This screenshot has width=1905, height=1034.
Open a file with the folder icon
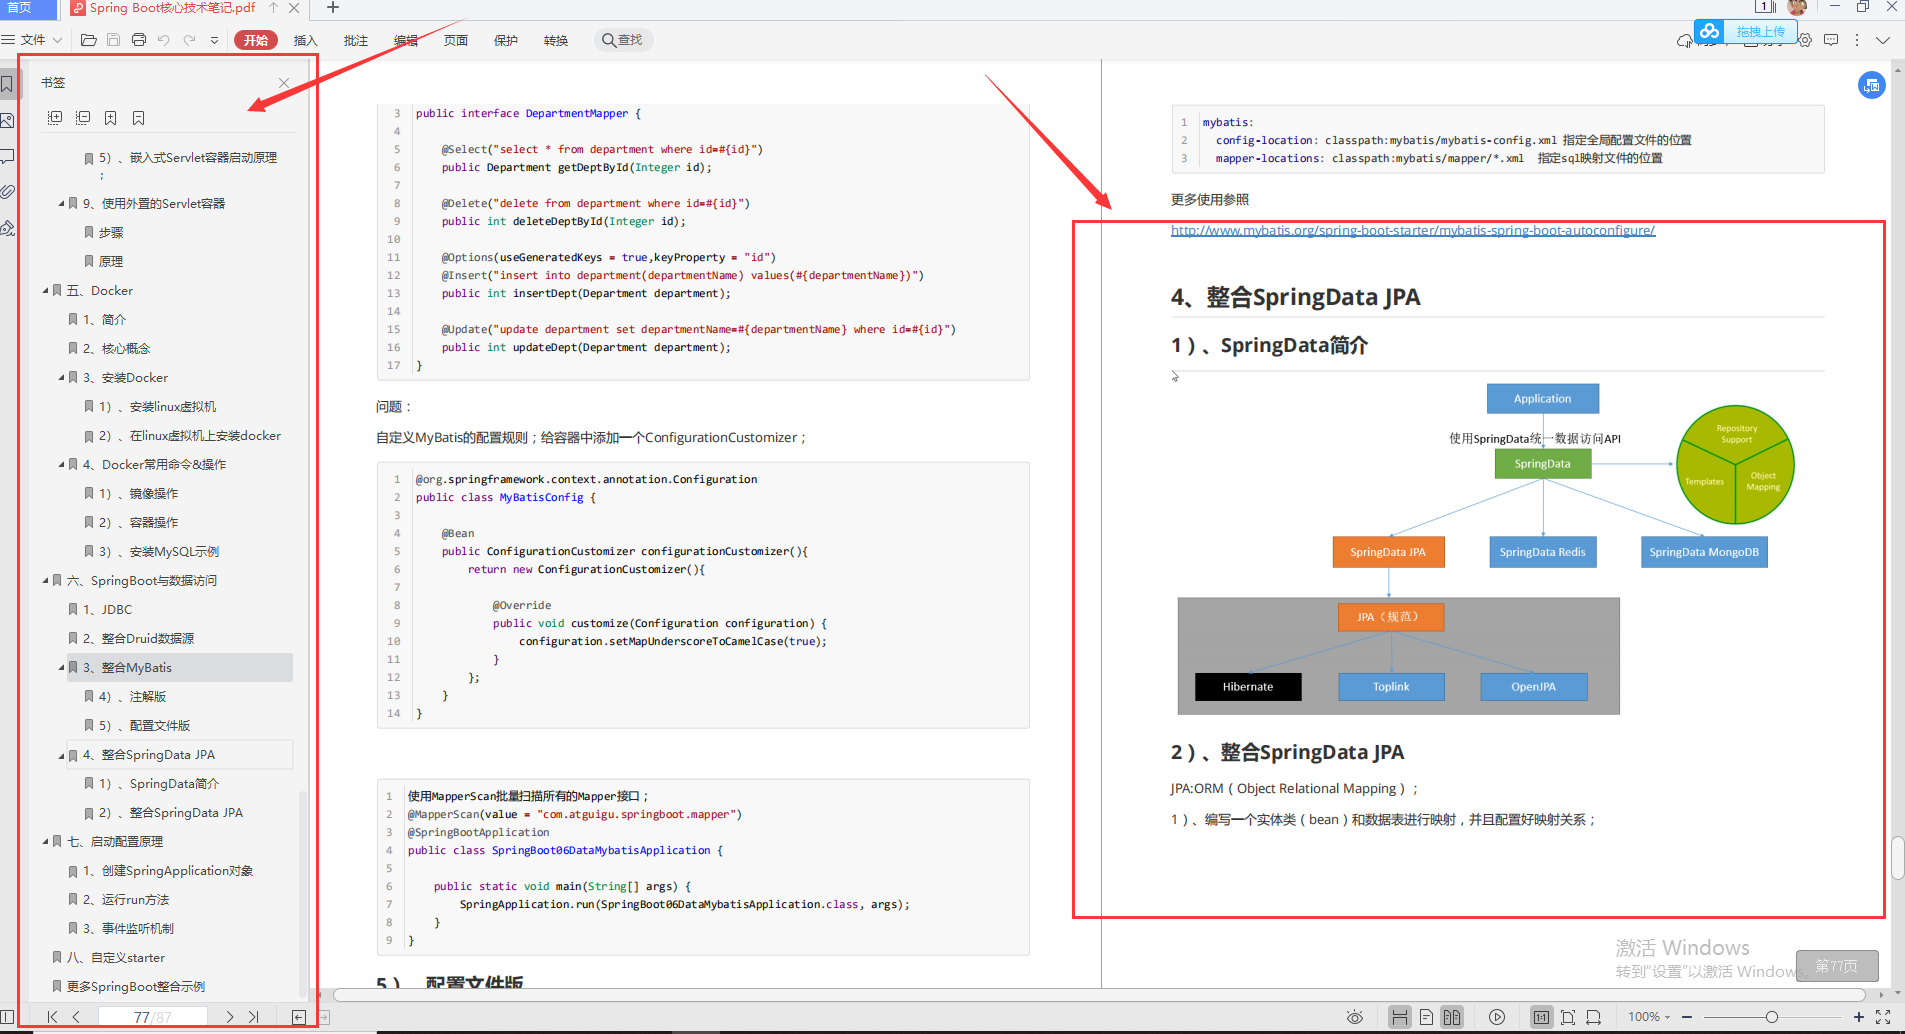click(x=88, y=40)
